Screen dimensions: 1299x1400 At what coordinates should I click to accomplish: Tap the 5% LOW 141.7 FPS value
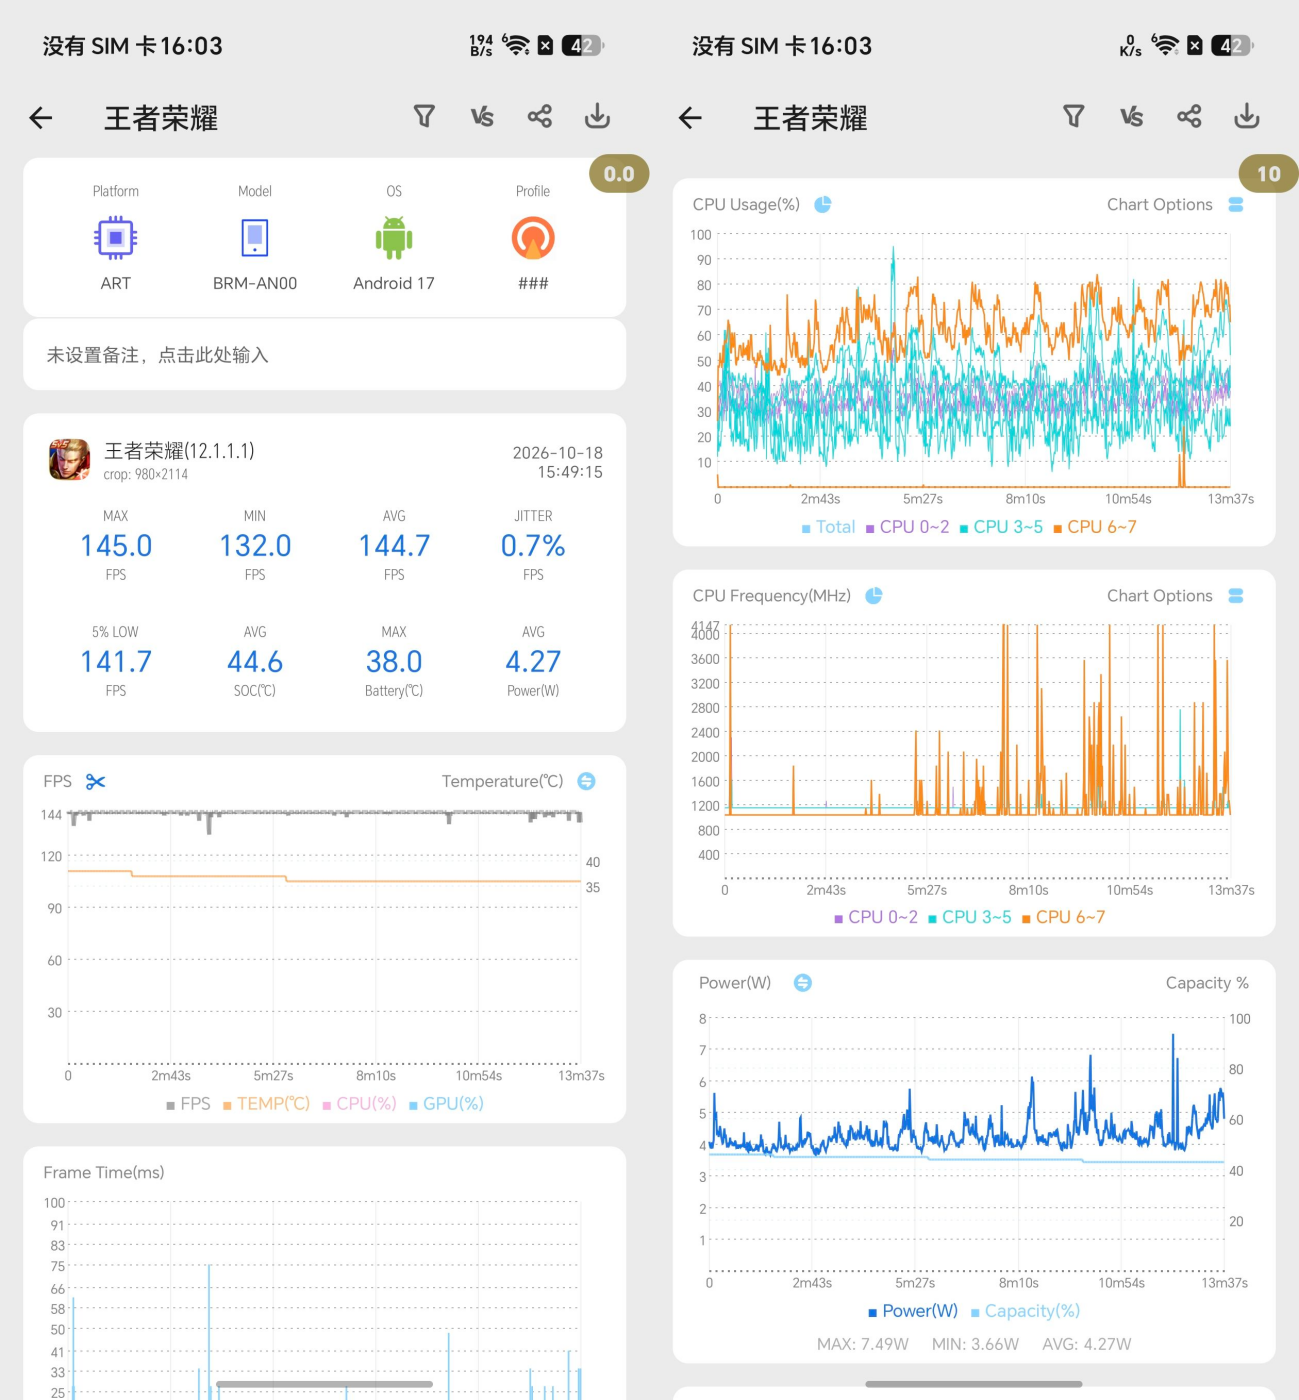[x=116, y=661]
